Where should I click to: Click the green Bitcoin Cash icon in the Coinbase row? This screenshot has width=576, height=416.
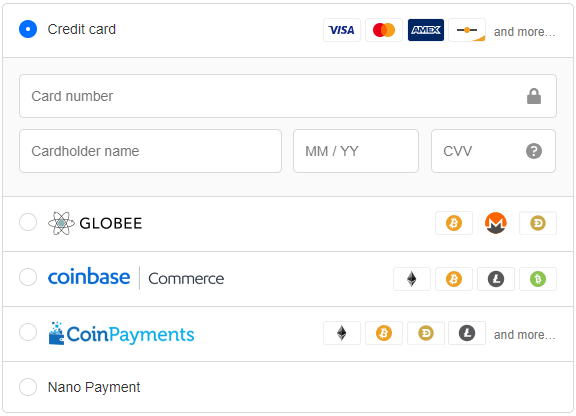(538, 279)
